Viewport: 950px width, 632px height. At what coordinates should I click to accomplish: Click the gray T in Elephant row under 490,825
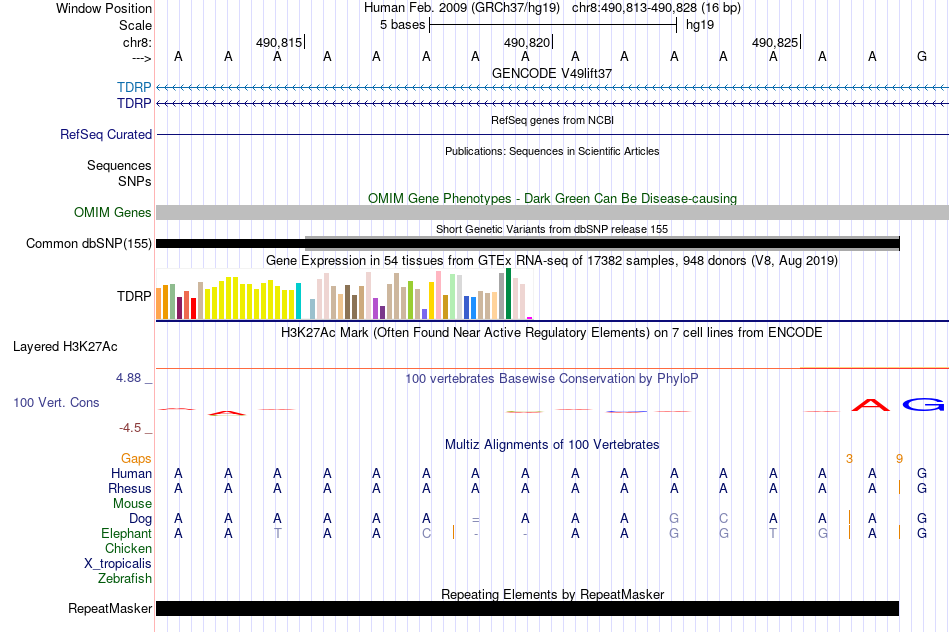pyautogui.click(x=773, y=533)
